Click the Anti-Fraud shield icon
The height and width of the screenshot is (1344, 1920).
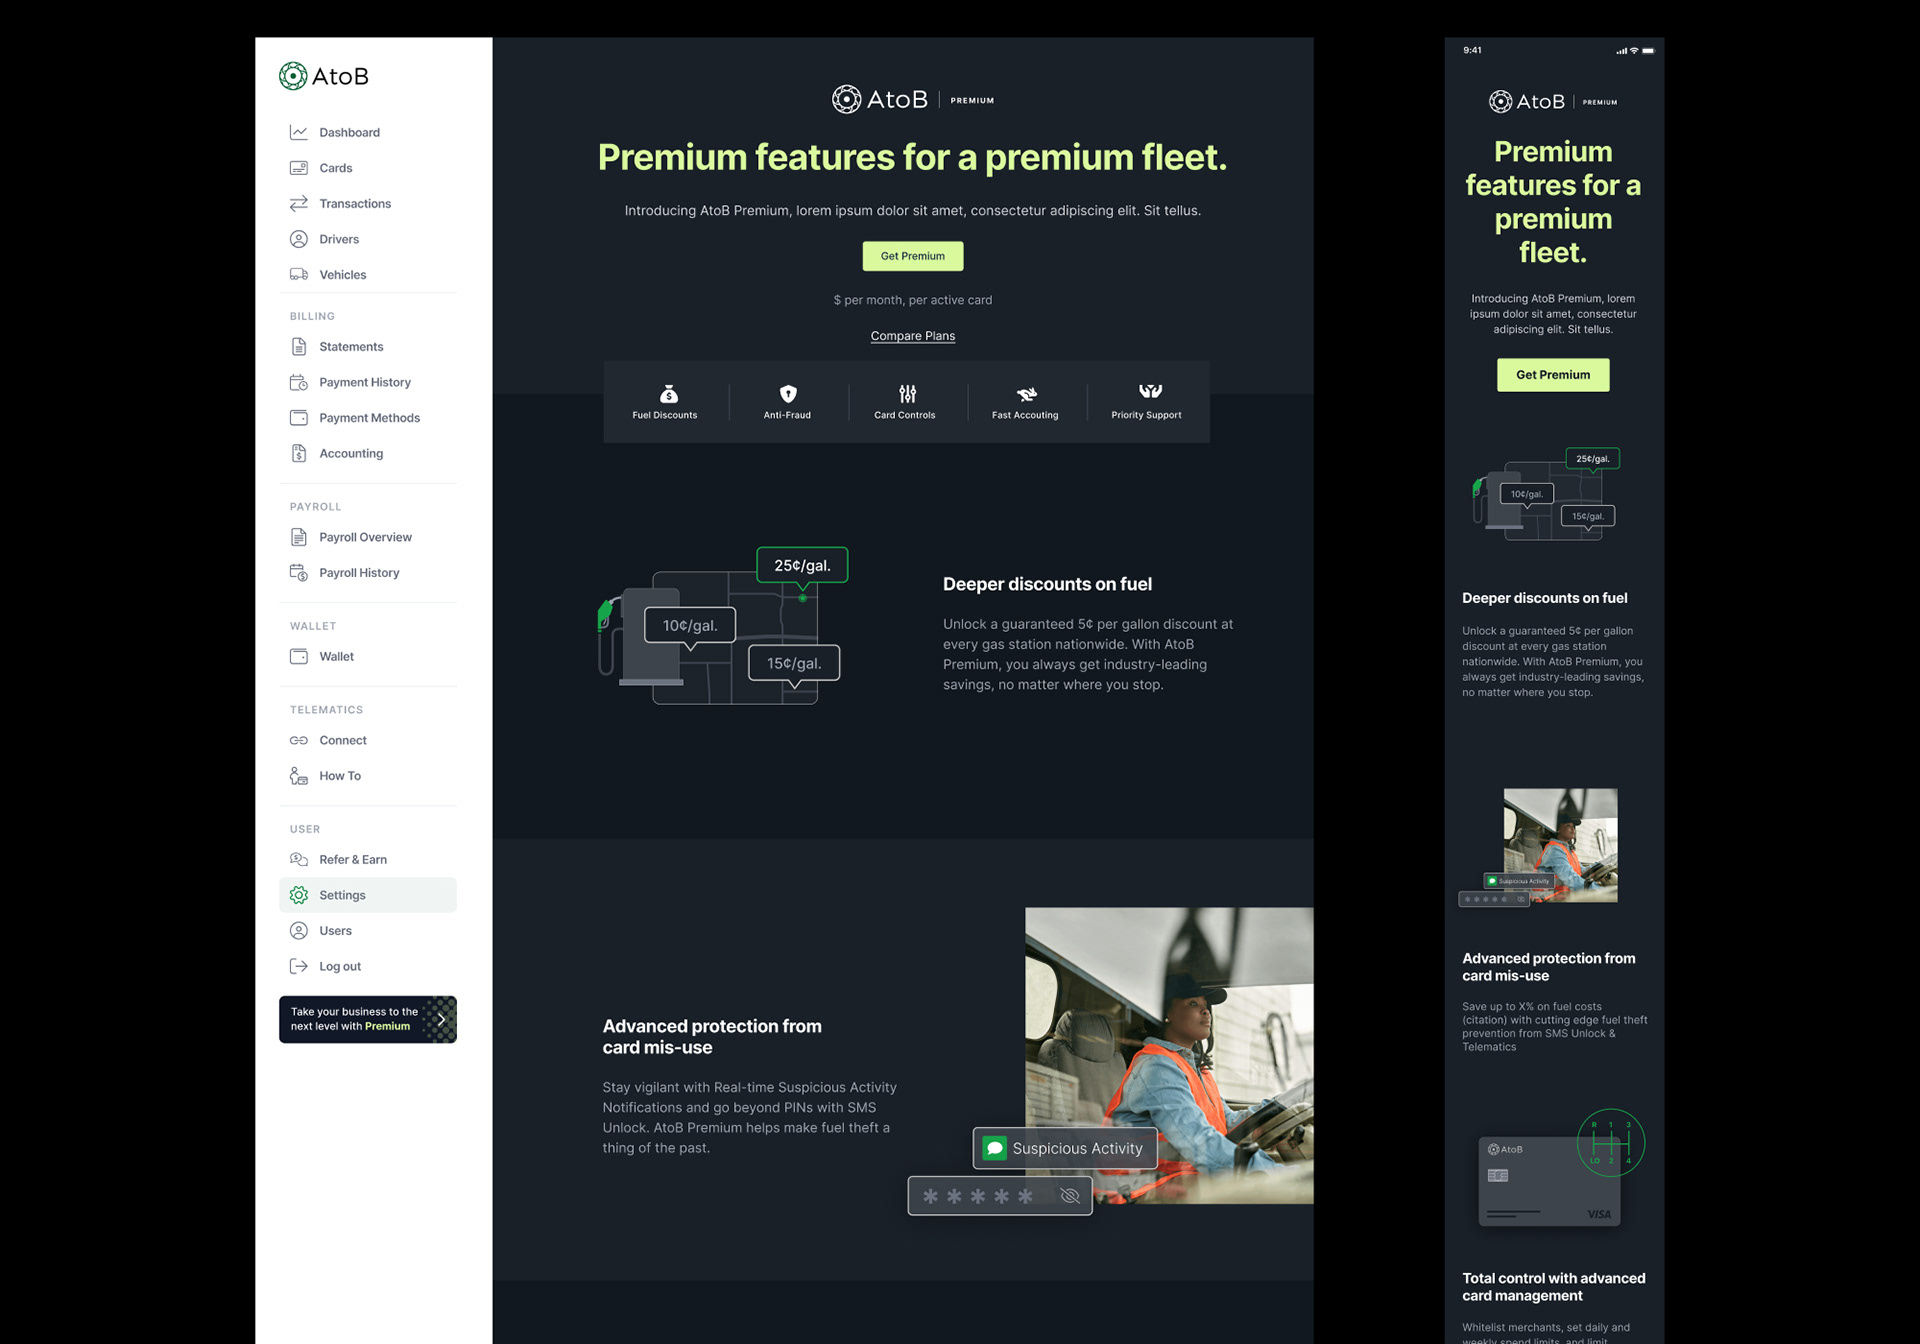[x=788, y=393]
